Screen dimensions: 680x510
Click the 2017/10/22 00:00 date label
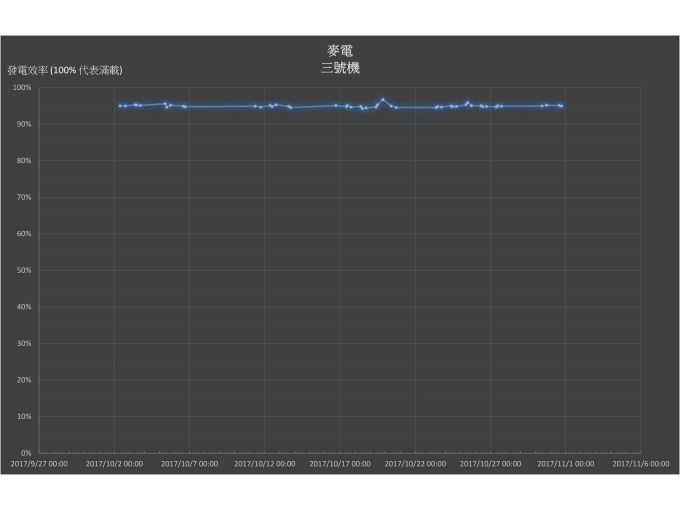pyautogui.click(x=415, y=464)
